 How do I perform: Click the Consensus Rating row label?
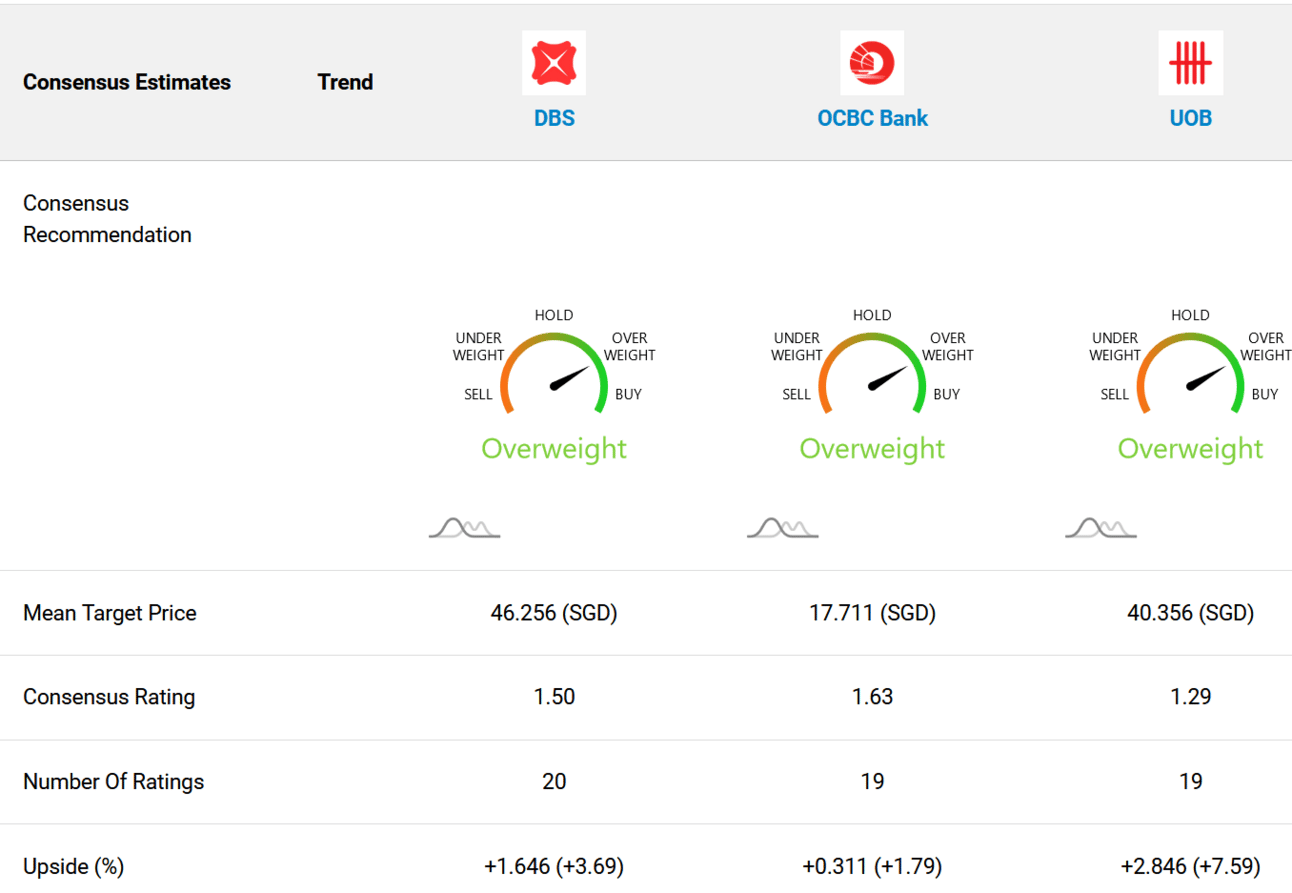(109, 697)
